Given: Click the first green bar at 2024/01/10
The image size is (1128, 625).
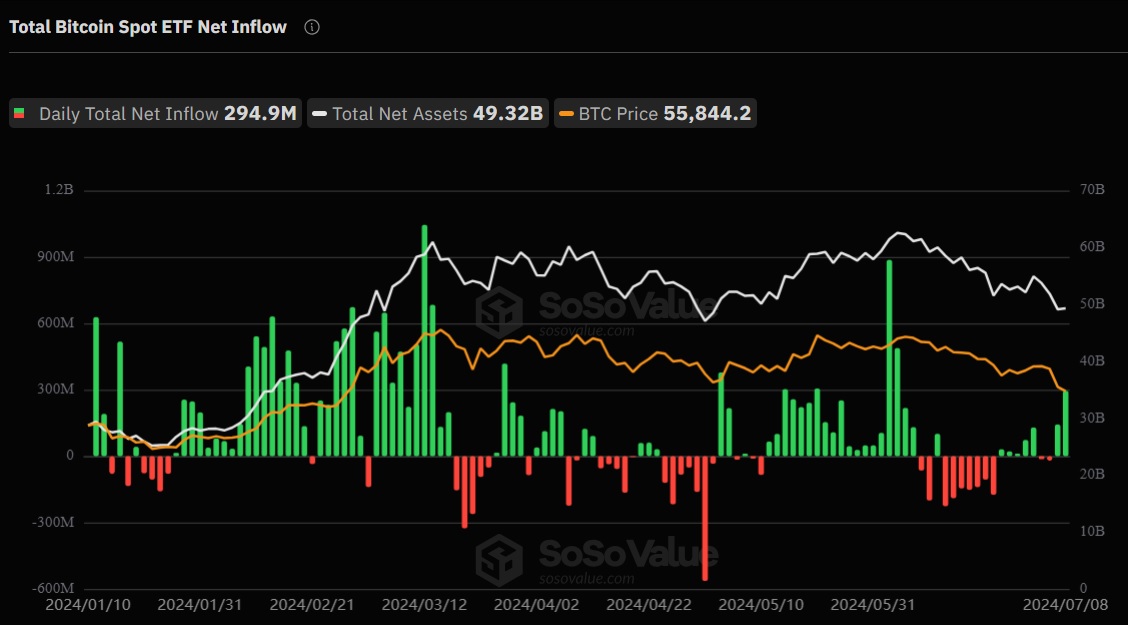Looking at the screenshot, I should 96,387.
